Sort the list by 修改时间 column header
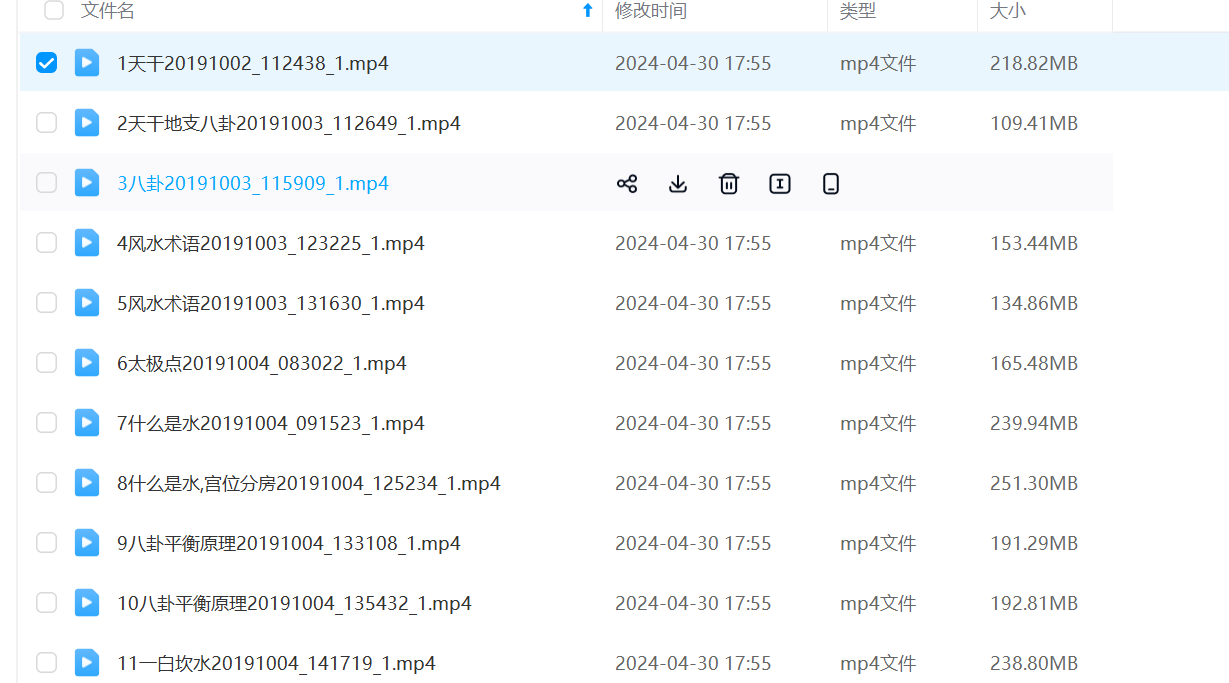1229x683 pixels. pyautogui.click(x=651, y=11)
